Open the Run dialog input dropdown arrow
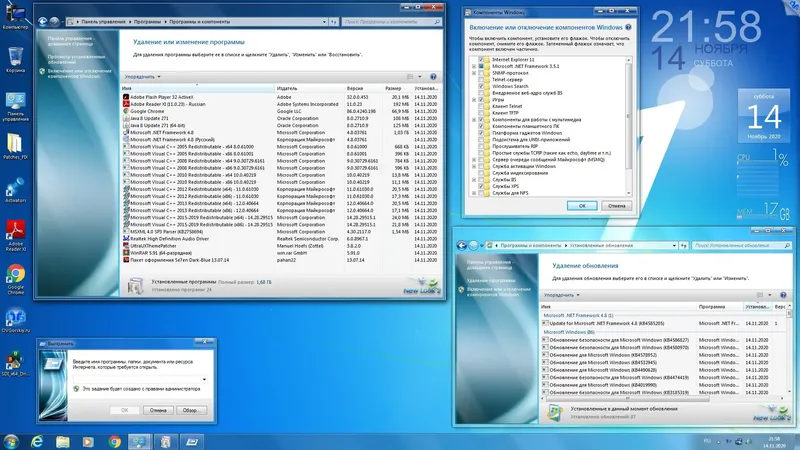The height and width of the screenshot is (450, 800). (x=204, y=379)
